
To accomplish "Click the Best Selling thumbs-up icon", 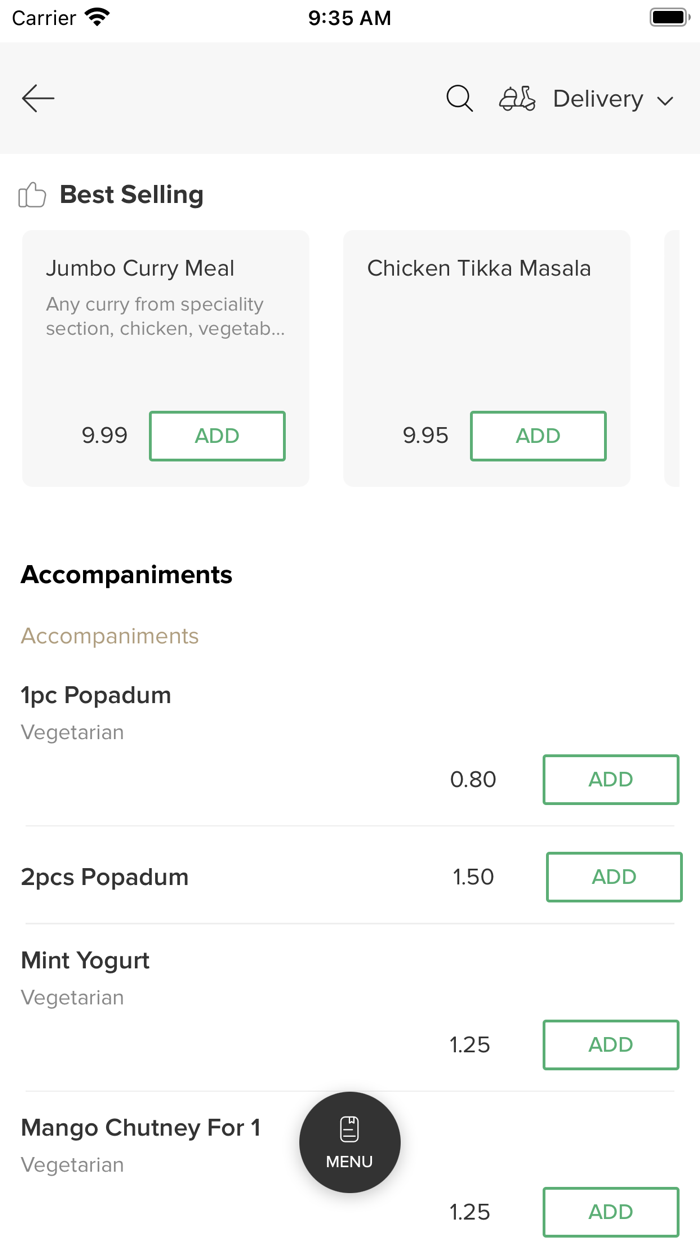I will pyautogui.click(x=32, y=195).
